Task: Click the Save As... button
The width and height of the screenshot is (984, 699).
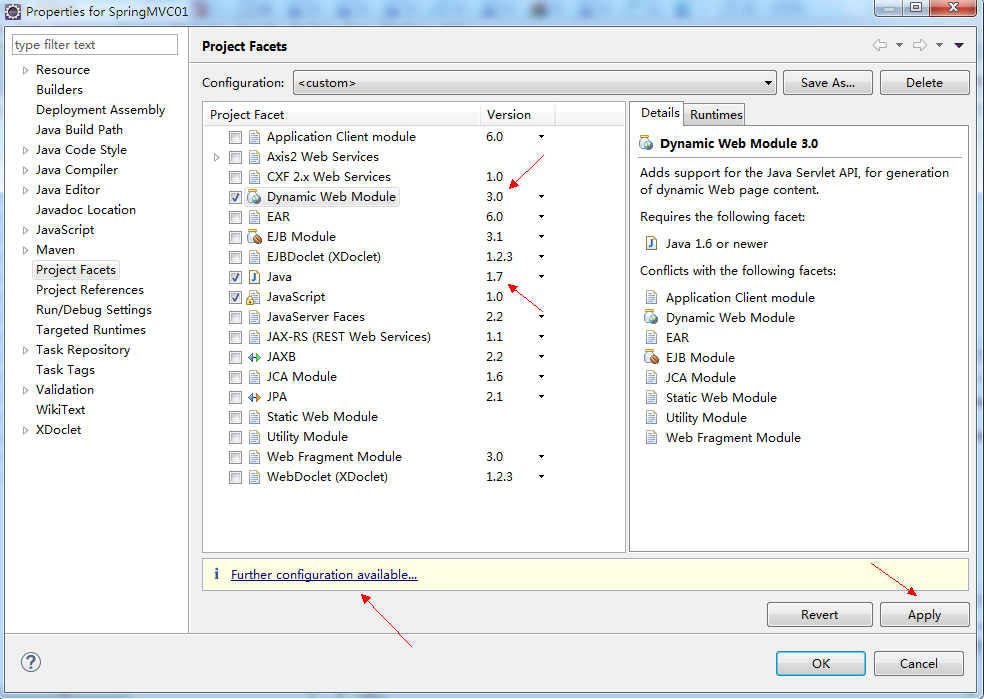Action: point(828,83)
